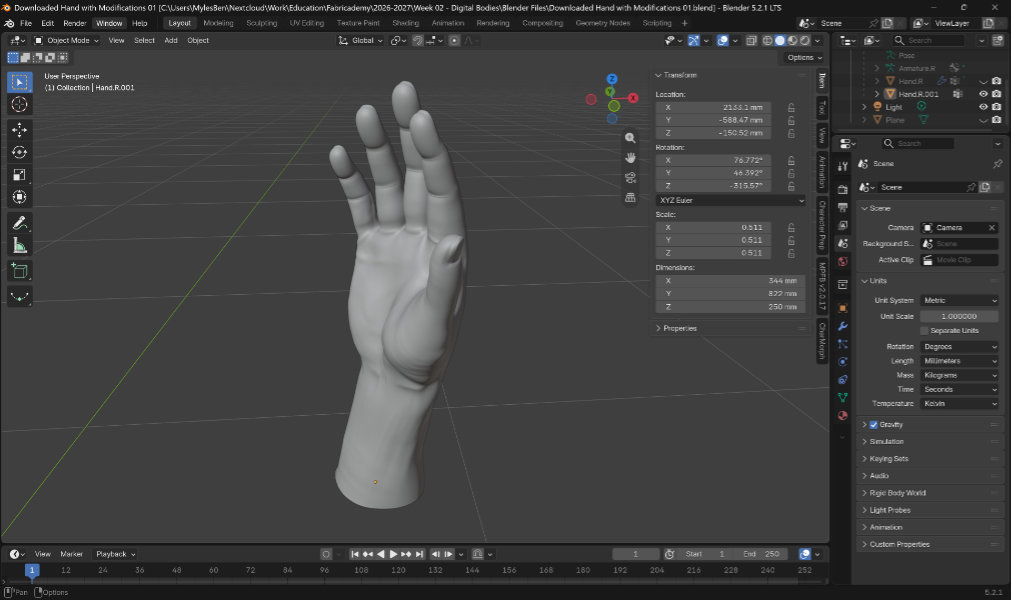Open the Object properties orange square tab
Viewport: 1011px width, 600px height.
click(842, 308)
